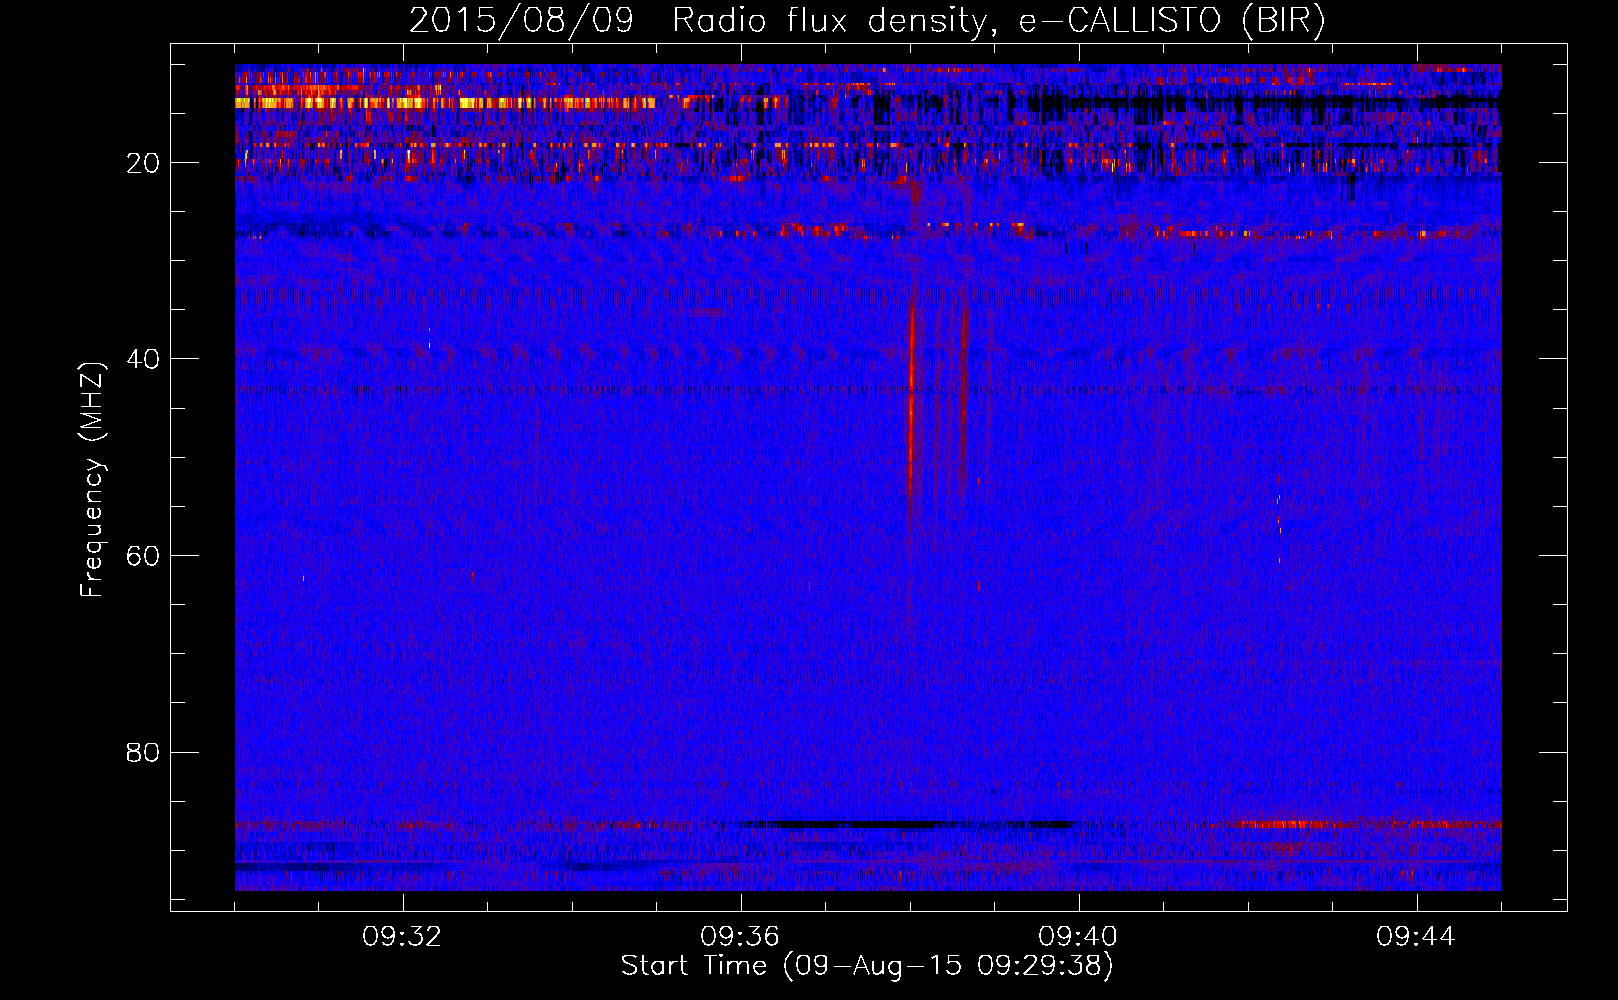The height and width of the screenshot is (1000, 1618).
Task: Click the "40" frequency tick label
Action: [x=144, y=359]
